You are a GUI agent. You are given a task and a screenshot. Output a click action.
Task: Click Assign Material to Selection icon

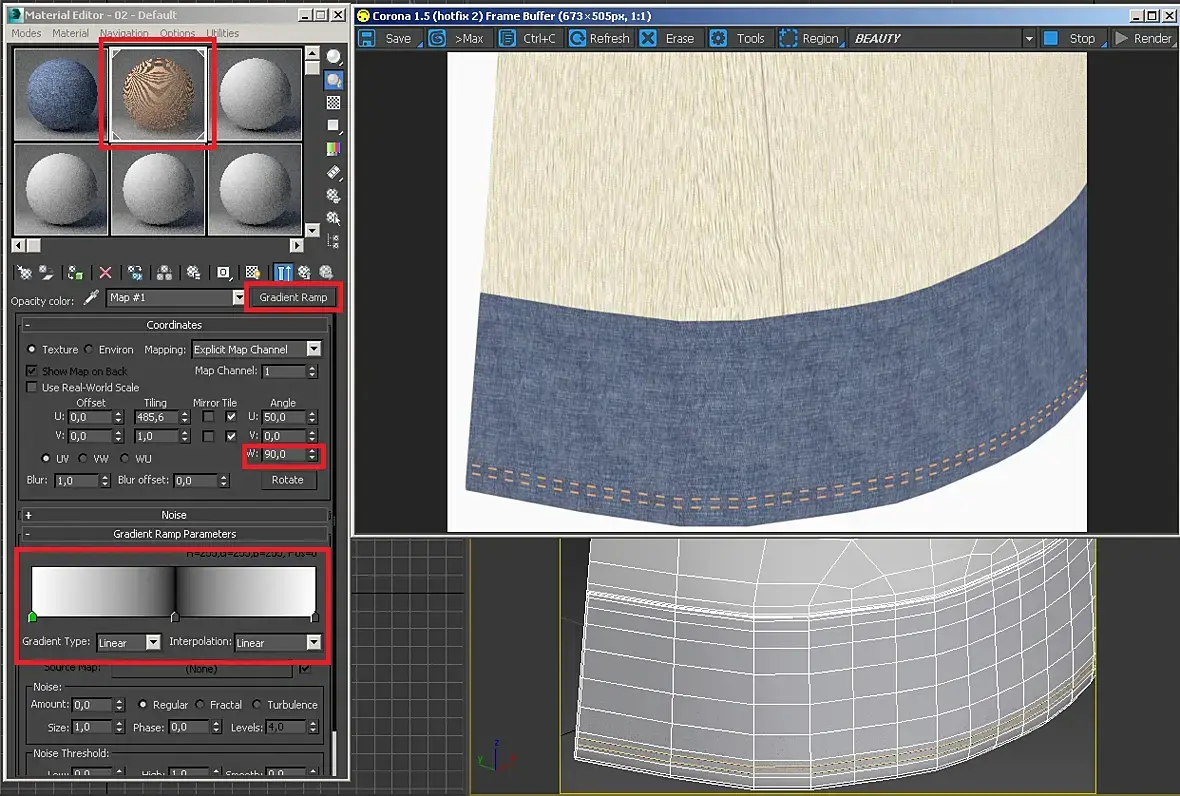tap(75, 272)
